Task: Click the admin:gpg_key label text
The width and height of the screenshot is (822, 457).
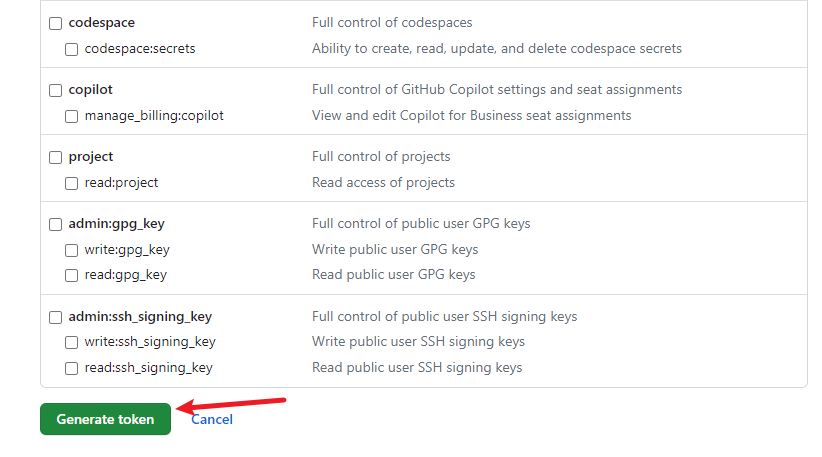Action: pos(116,224)
